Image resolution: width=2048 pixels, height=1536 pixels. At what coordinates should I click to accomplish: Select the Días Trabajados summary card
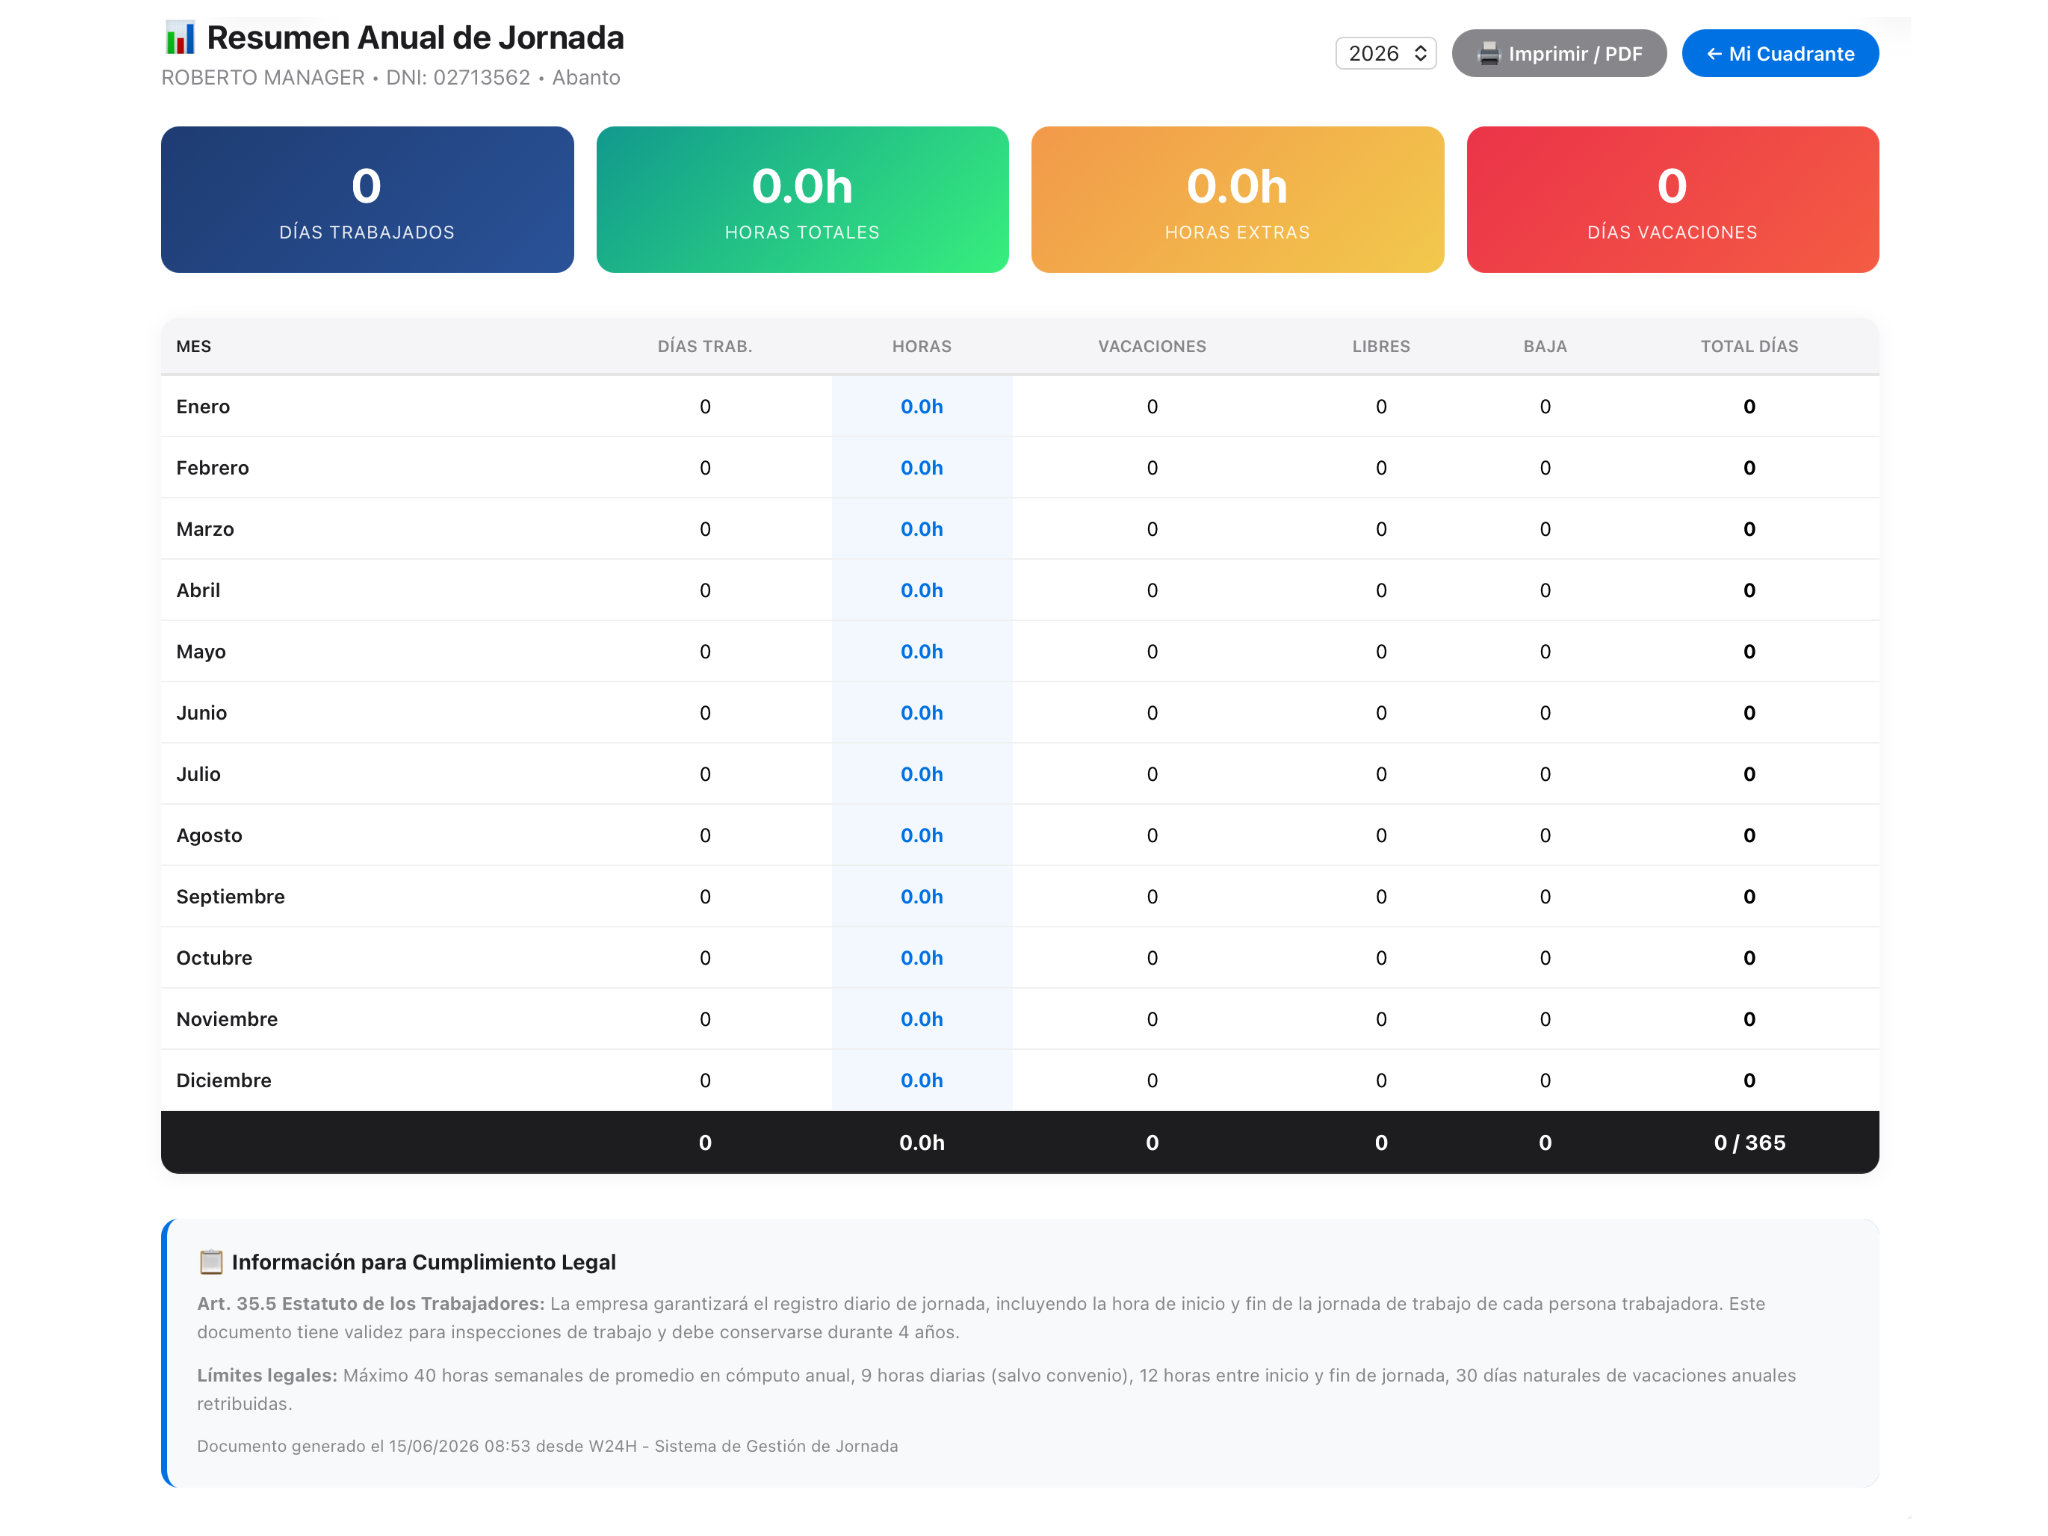pyautogui.click(x=367, y=199)
